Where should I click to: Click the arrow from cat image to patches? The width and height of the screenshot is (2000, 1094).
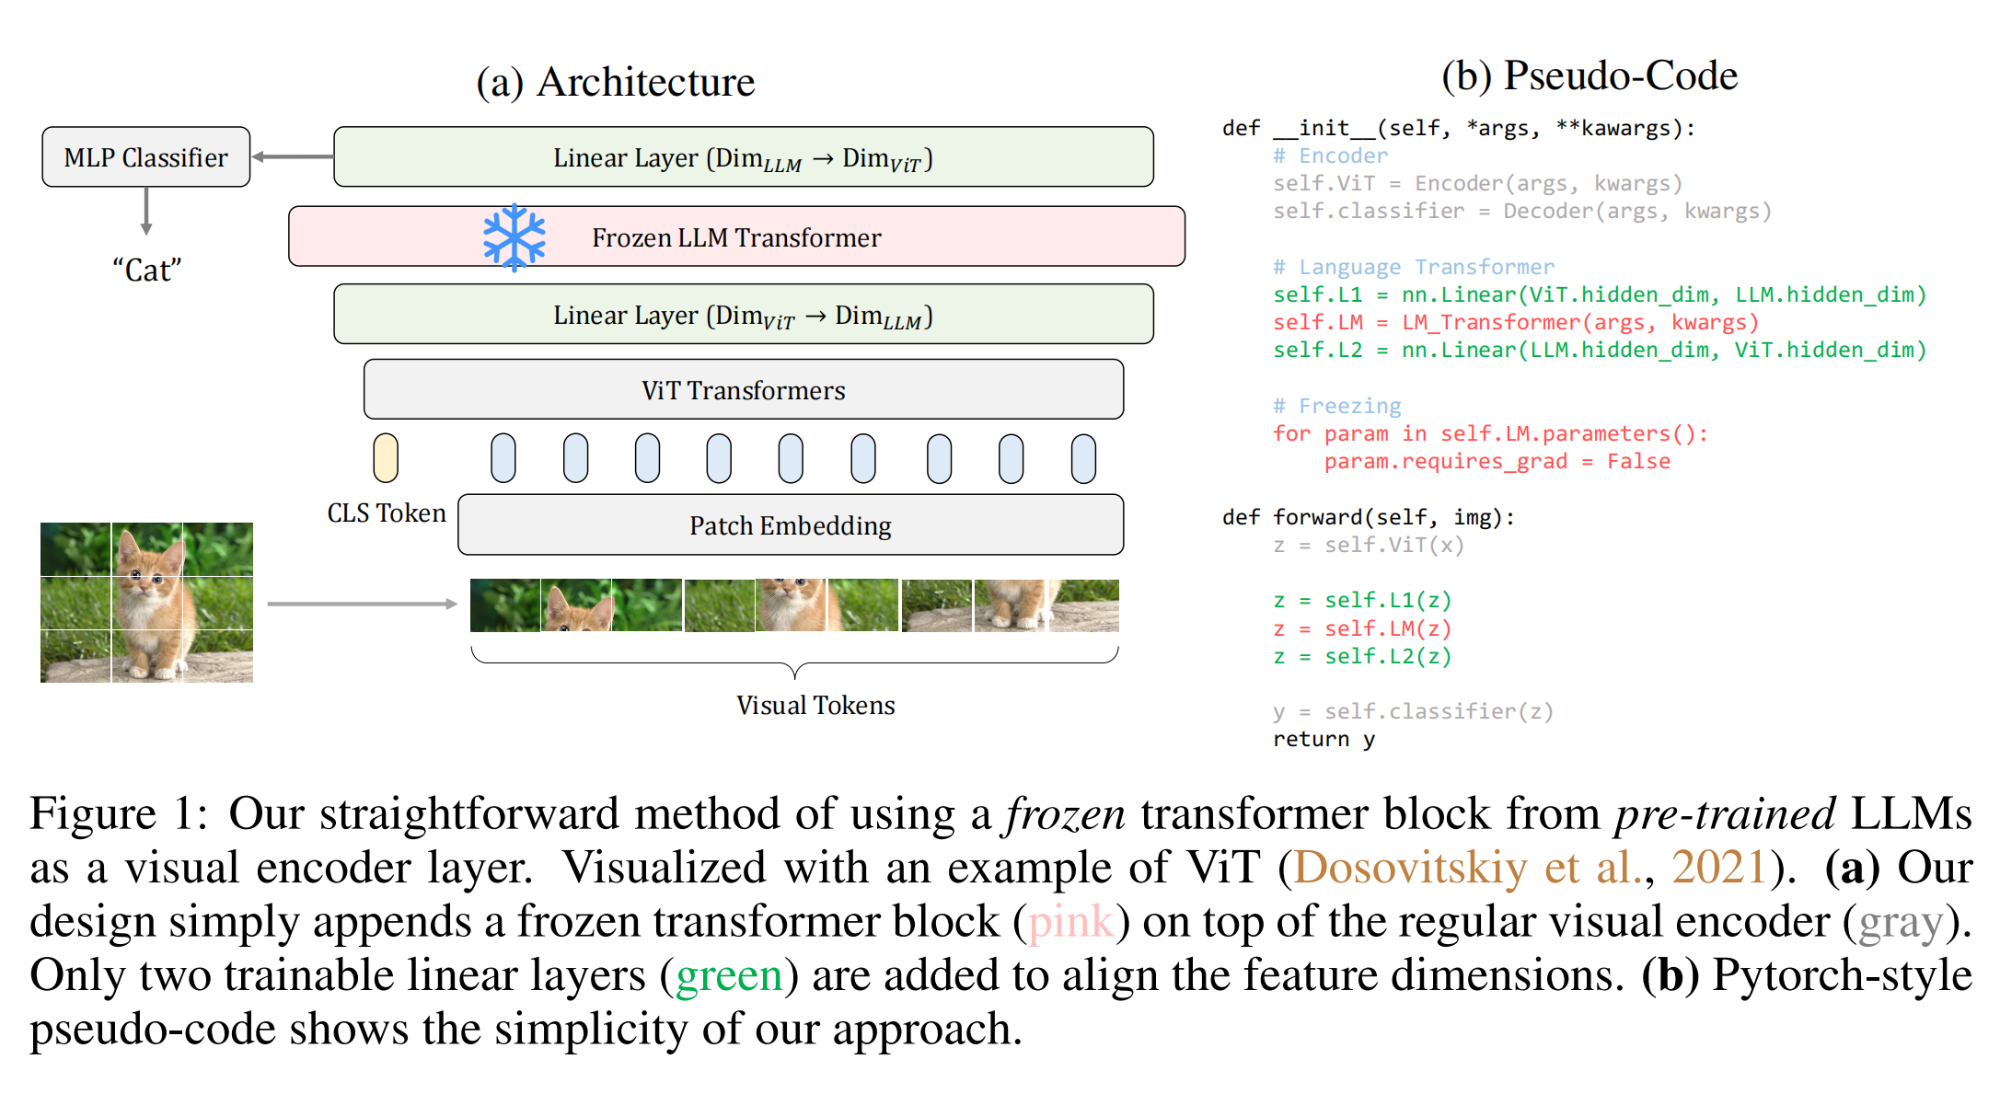point(361,604)
